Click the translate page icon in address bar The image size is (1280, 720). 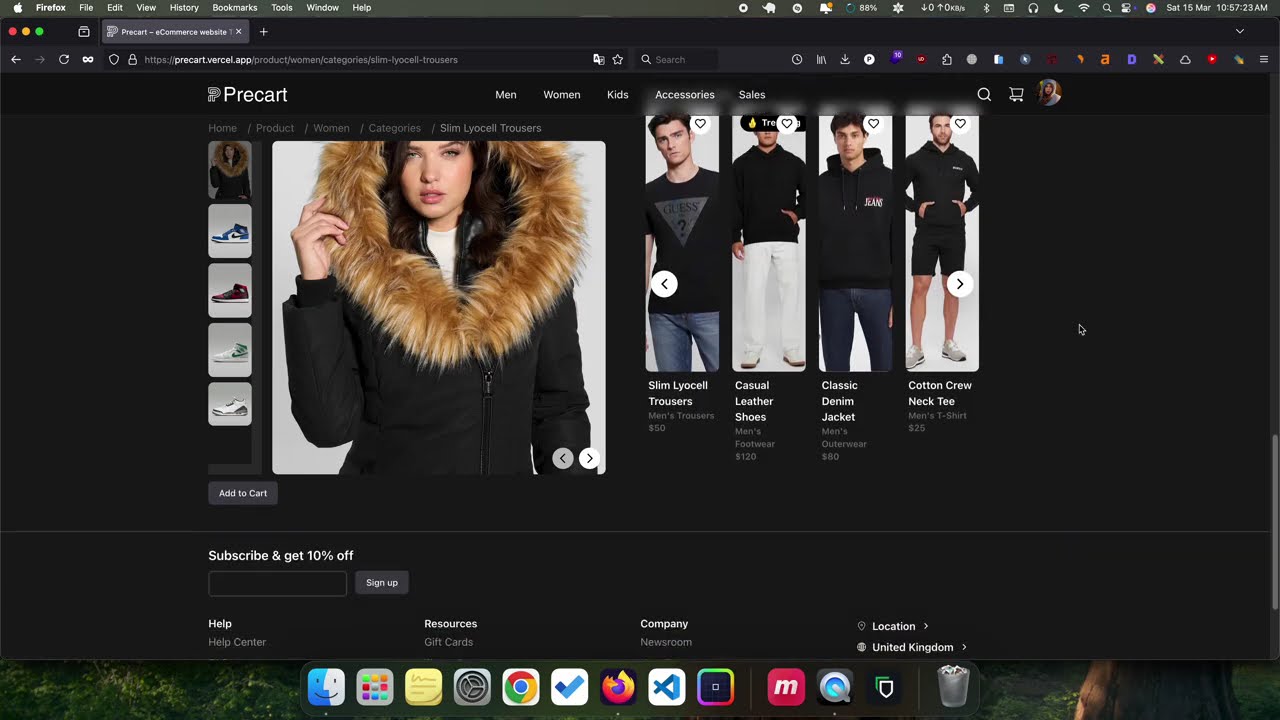[x=598, y=60]
